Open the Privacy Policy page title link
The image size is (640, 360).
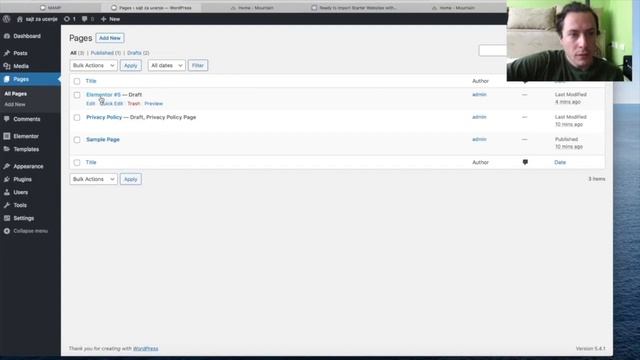coord(104,117)
